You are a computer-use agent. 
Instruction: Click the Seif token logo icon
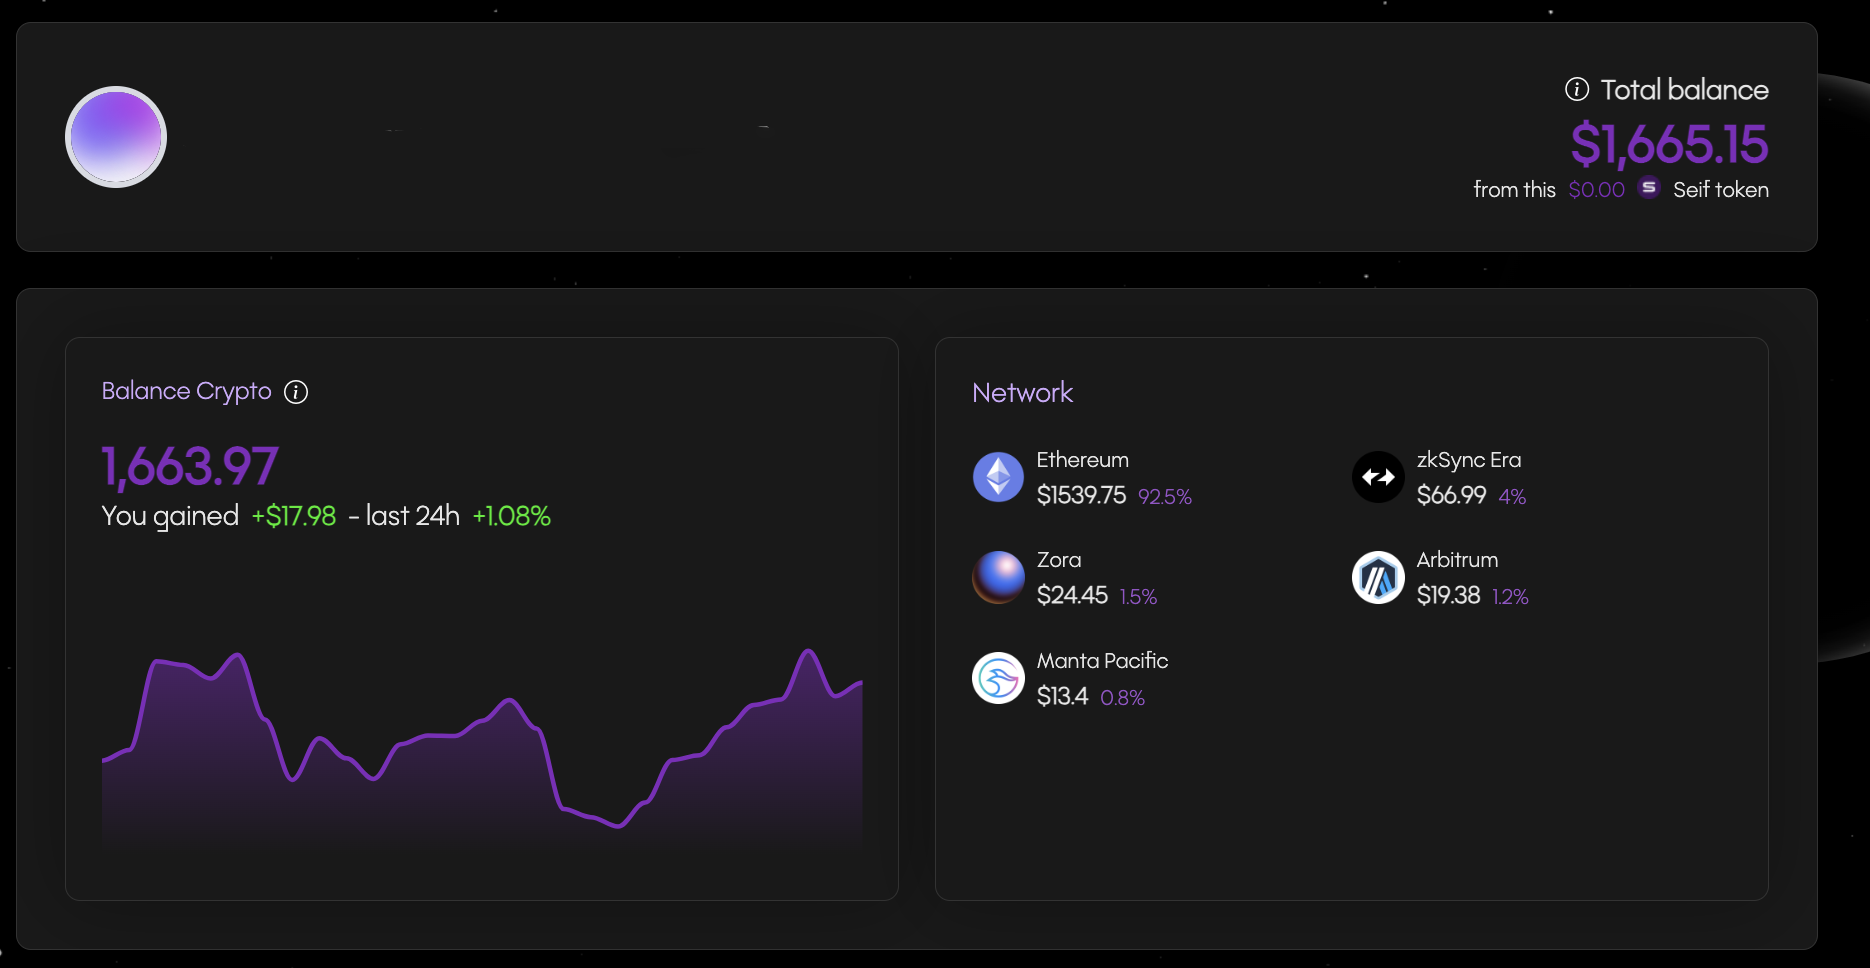click(x=1649, y=187)
